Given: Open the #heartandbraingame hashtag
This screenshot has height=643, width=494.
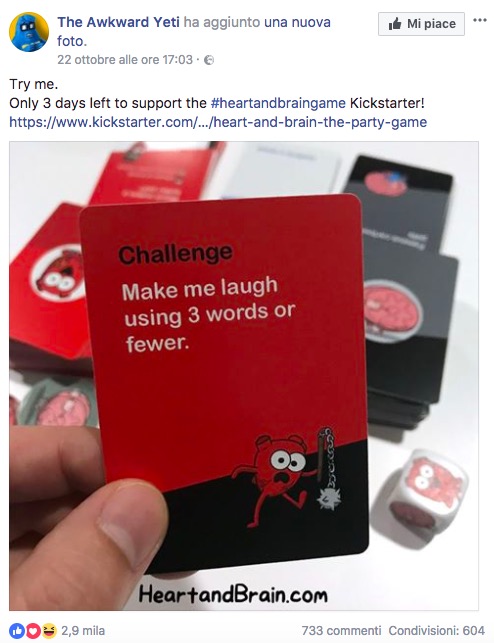Looking at the screenshot, I should (278, 103).
